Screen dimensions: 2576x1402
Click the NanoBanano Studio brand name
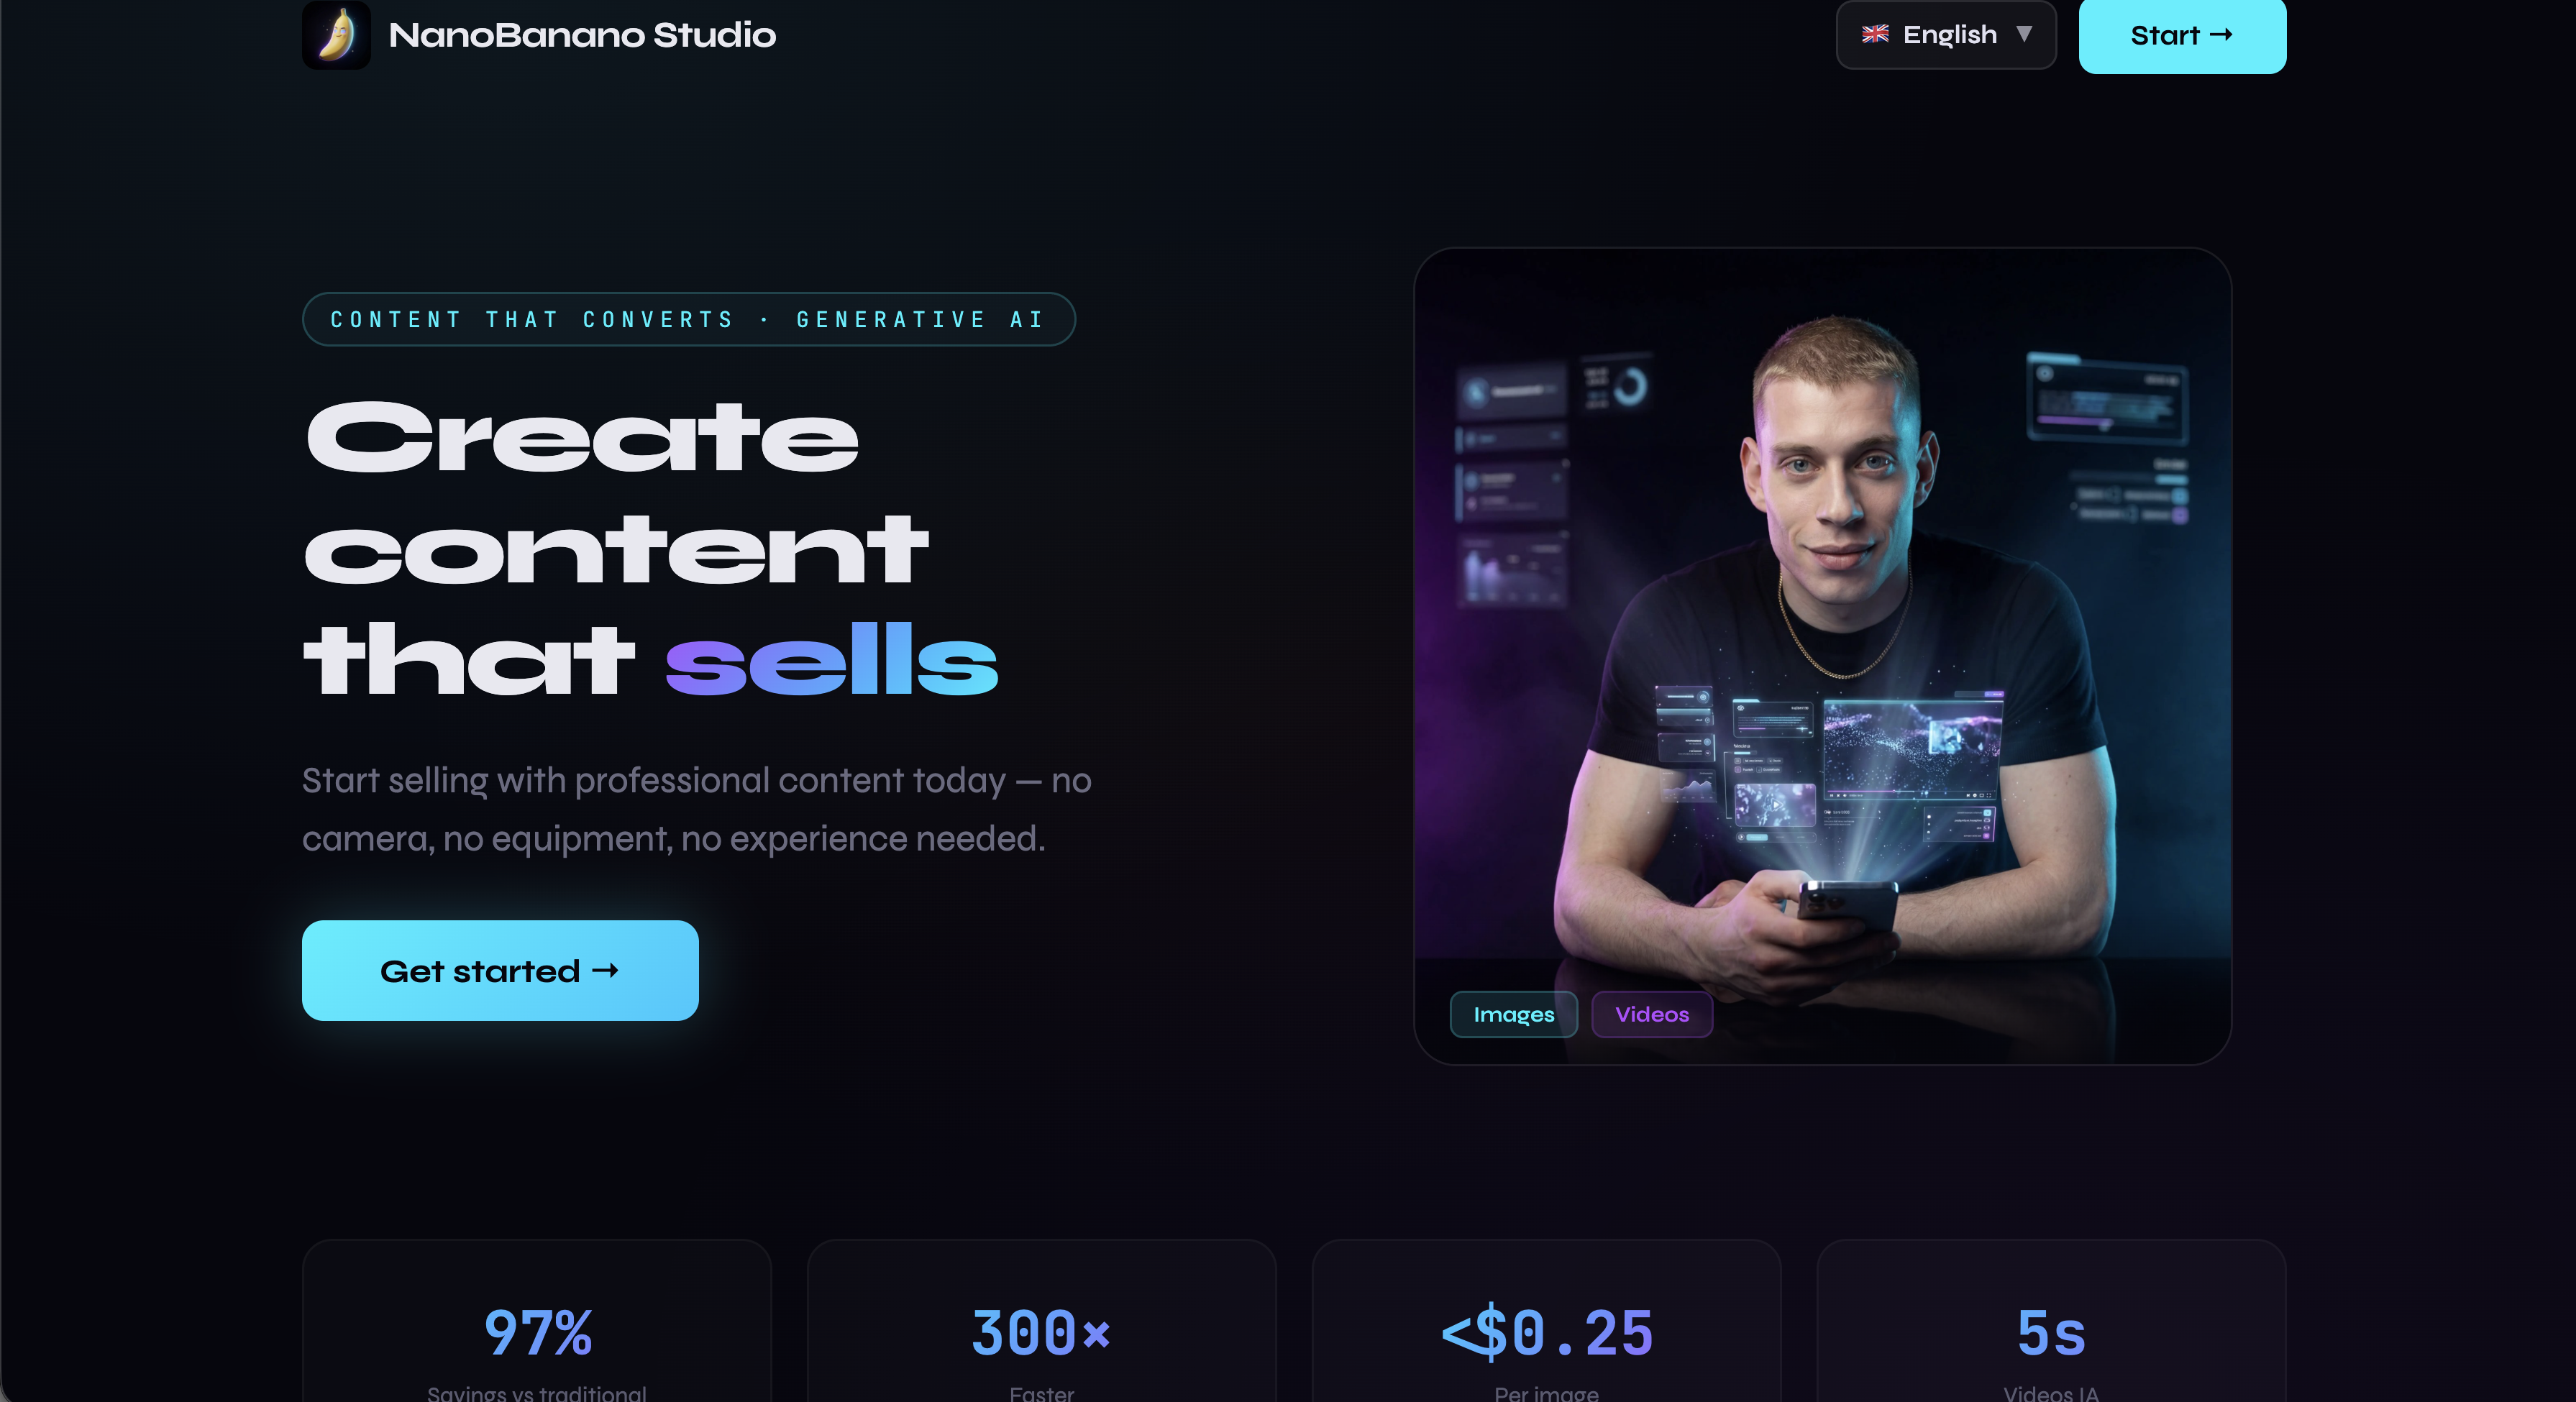(x=582, y=35)
